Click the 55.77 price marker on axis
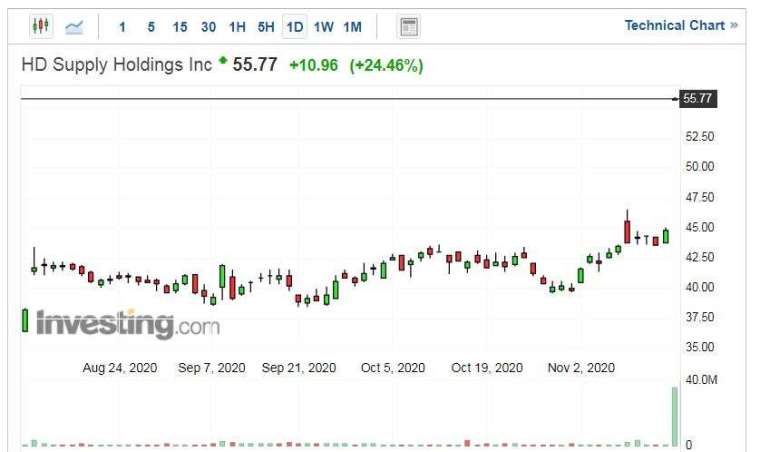 coord(698,99)
